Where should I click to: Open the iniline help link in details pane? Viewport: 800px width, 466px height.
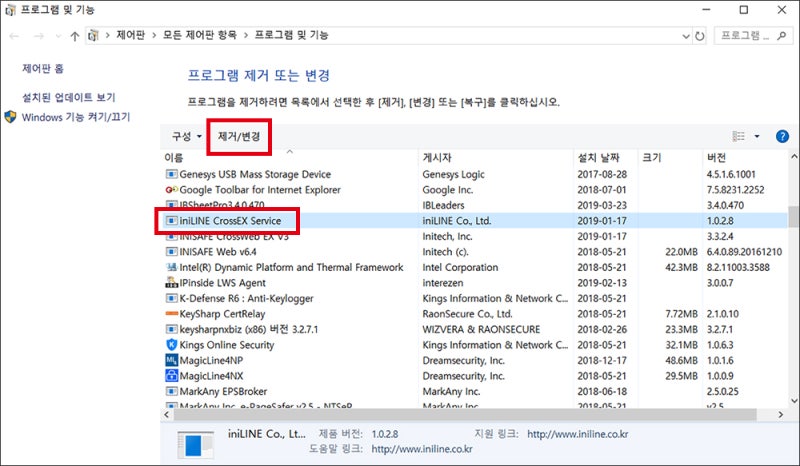pos(422,449)
